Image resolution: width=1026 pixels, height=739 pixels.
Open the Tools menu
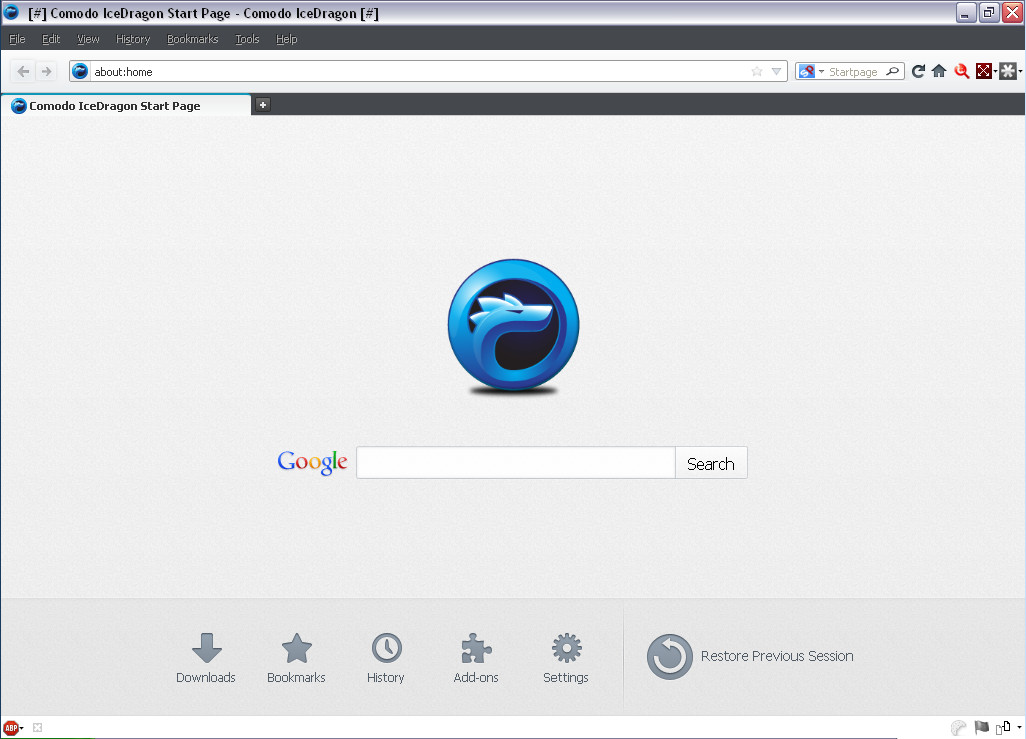click(x=247, y=39)
